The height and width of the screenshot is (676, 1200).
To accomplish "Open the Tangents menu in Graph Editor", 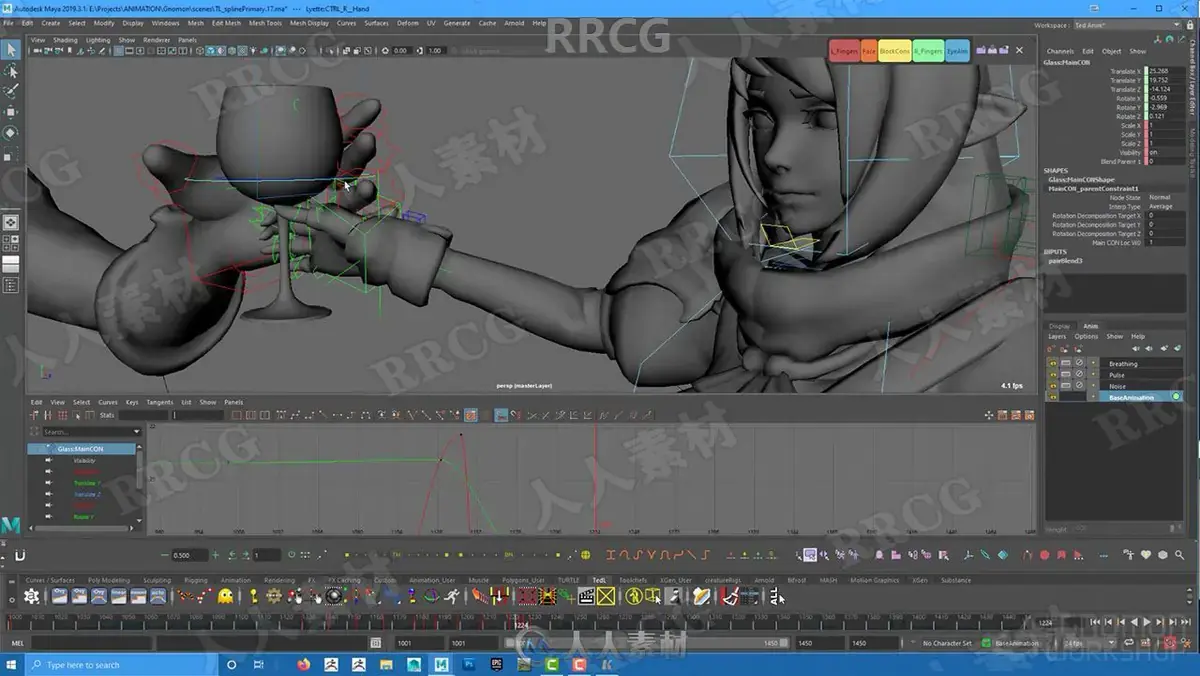I will pos(160,402).
